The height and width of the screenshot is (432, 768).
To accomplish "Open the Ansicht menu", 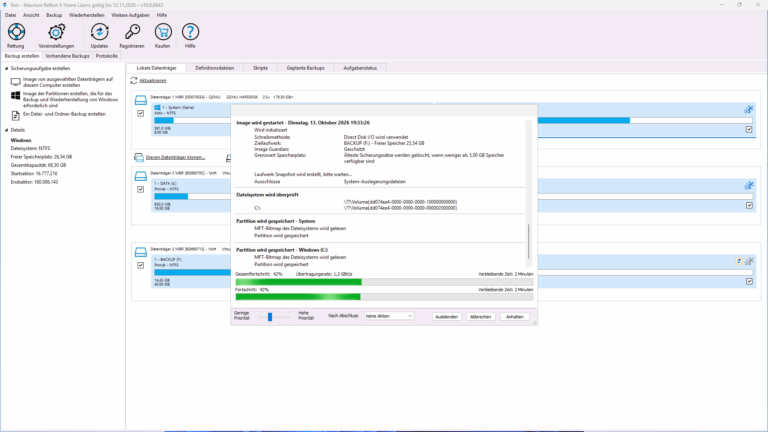I will click(x=31, y=15).
